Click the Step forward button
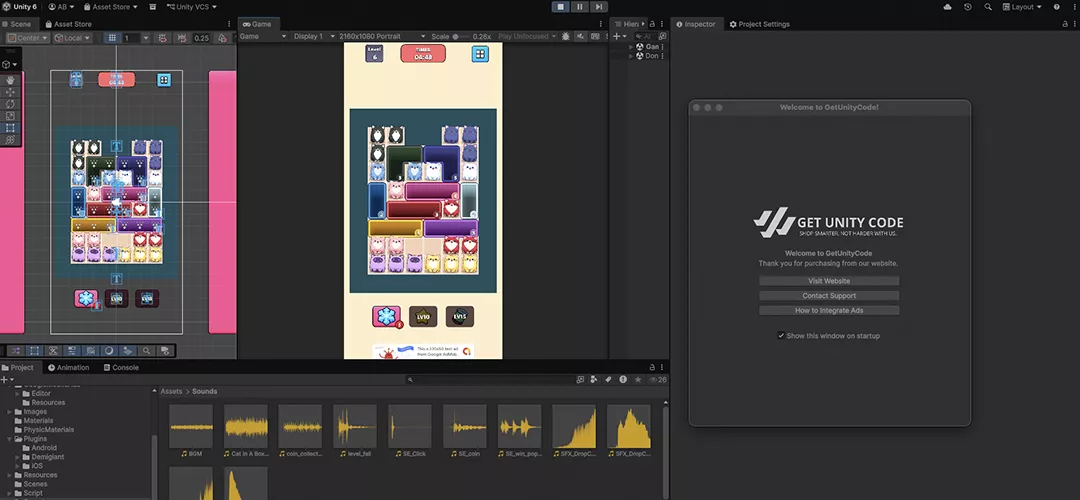 (x=598, y=7)
